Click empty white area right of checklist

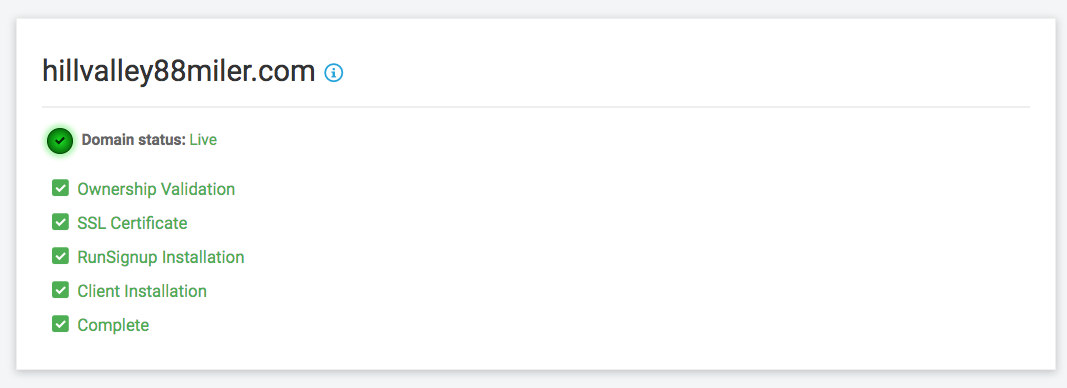coord(646,259)
